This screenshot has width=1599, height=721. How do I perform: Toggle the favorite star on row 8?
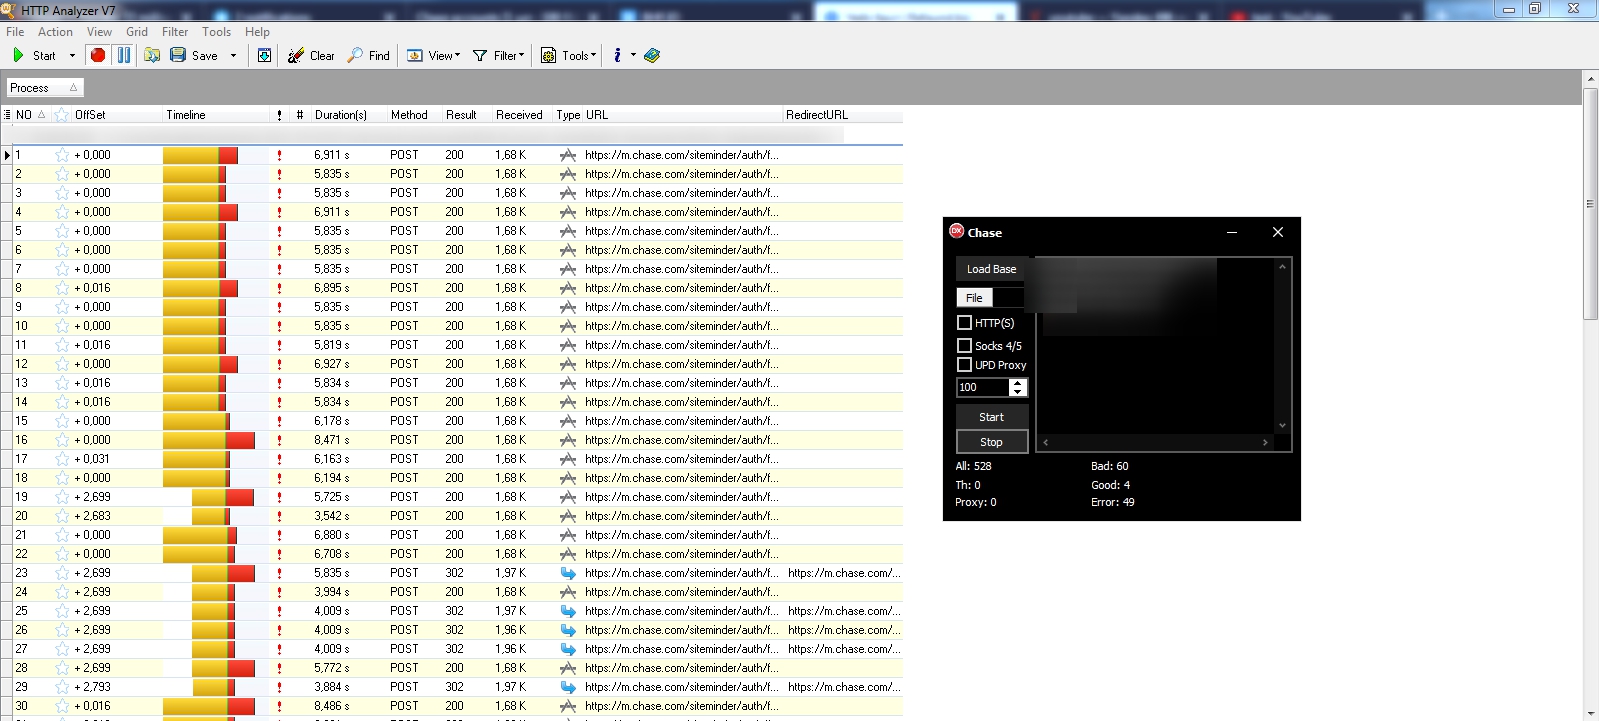[62, 288]
